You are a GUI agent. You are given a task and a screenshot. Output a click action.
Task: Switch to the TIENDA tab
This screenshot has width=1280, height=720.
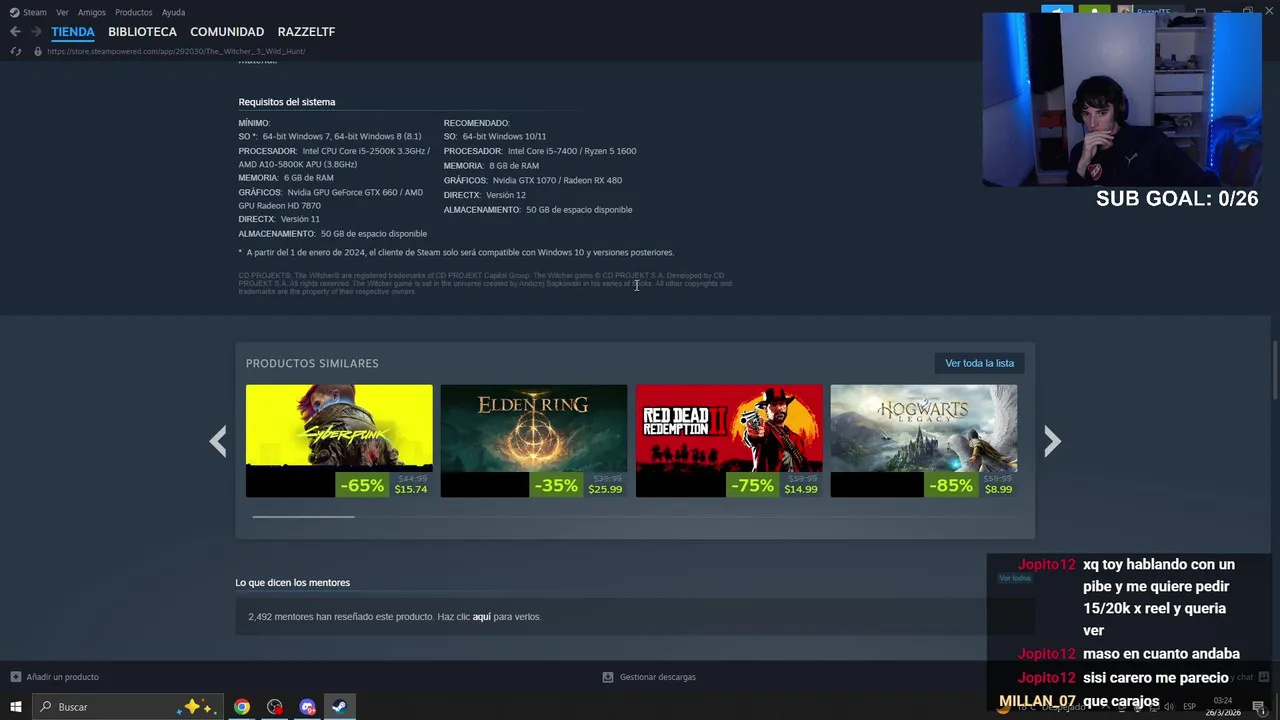(x=73, y=32)
